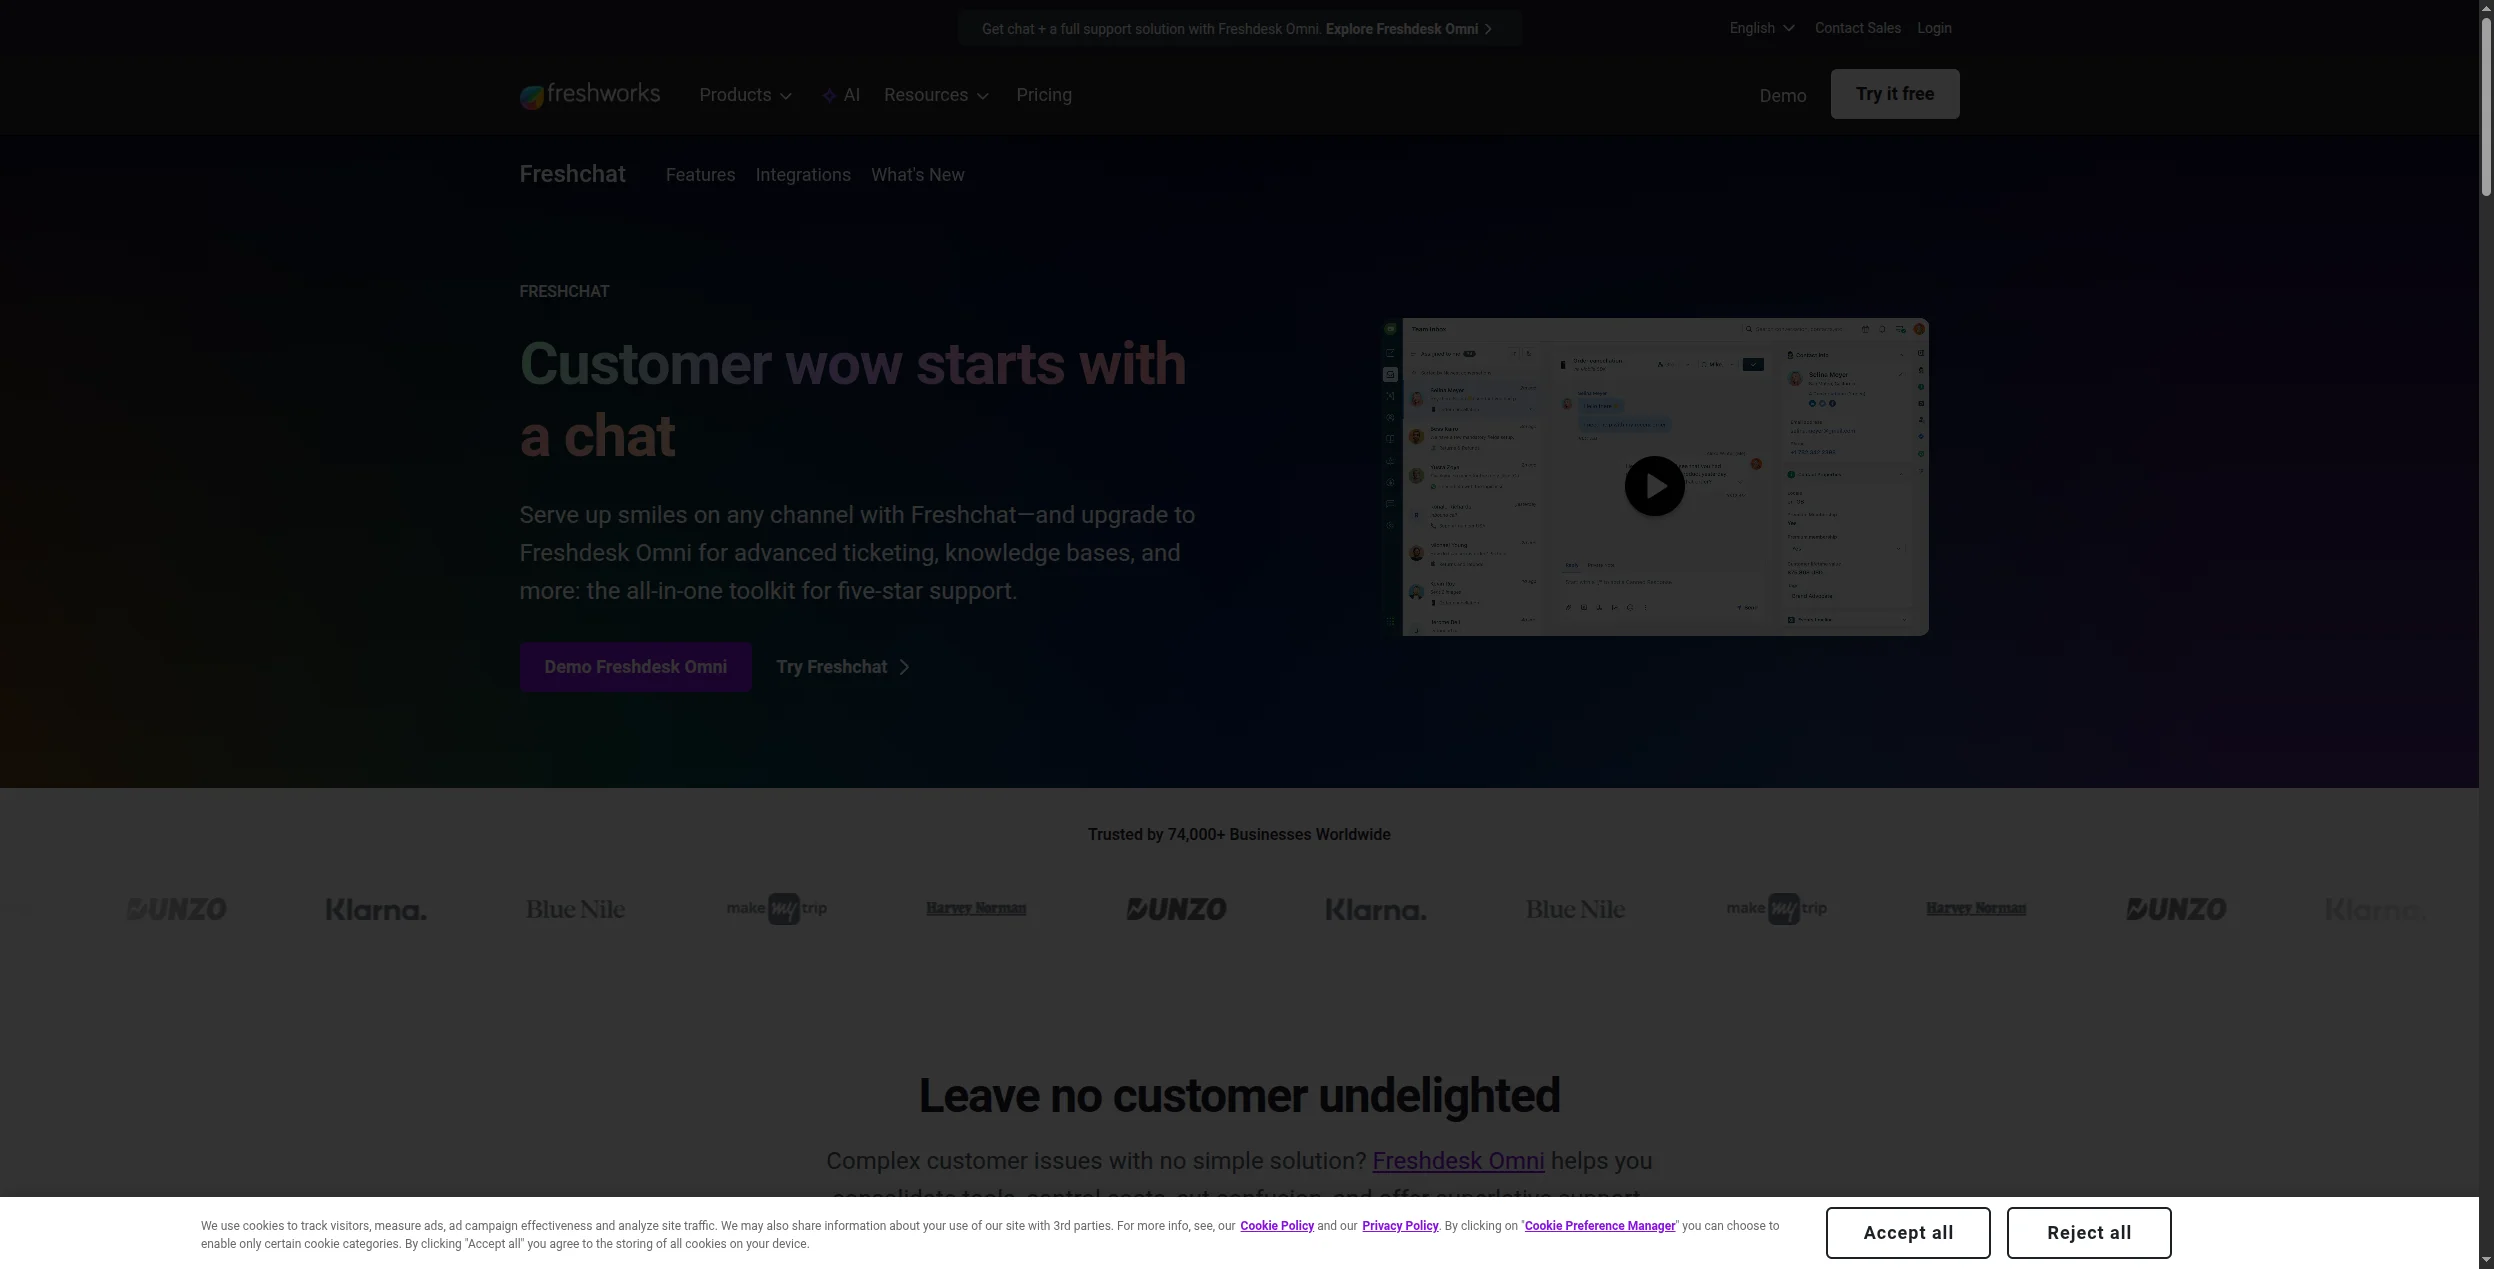Click the Freshworks logo
2494x1269 pixels.
pos(590,95)
